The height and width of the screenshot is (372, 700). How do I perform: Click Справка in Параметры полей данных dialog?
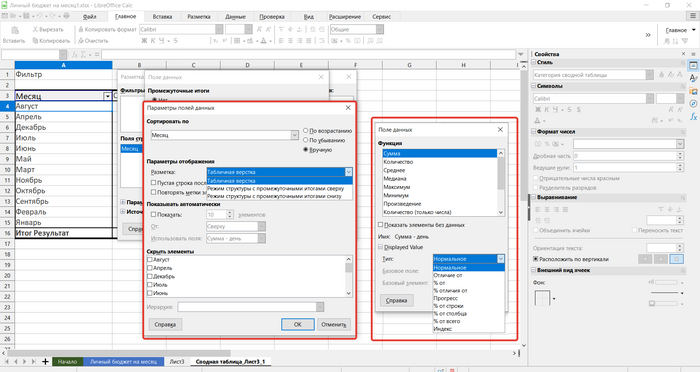[165, 325]
